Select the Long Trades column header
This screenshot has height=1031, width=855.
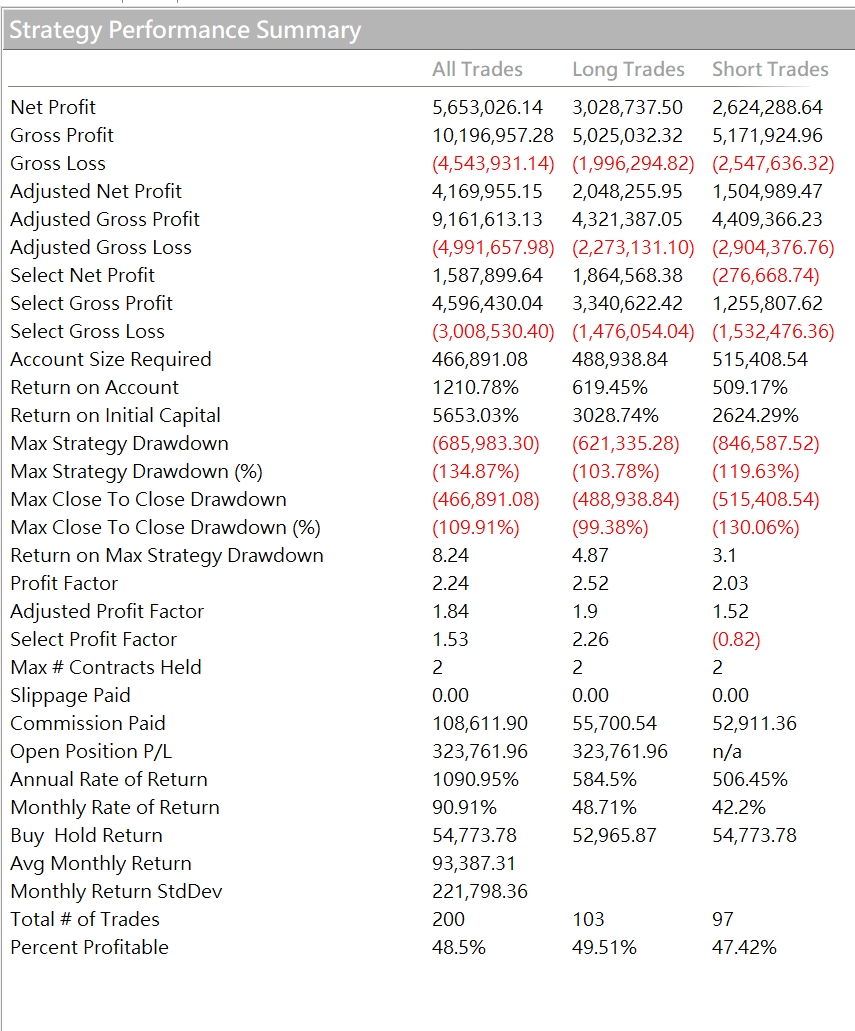pyautogui.click(x=628, y=69)
